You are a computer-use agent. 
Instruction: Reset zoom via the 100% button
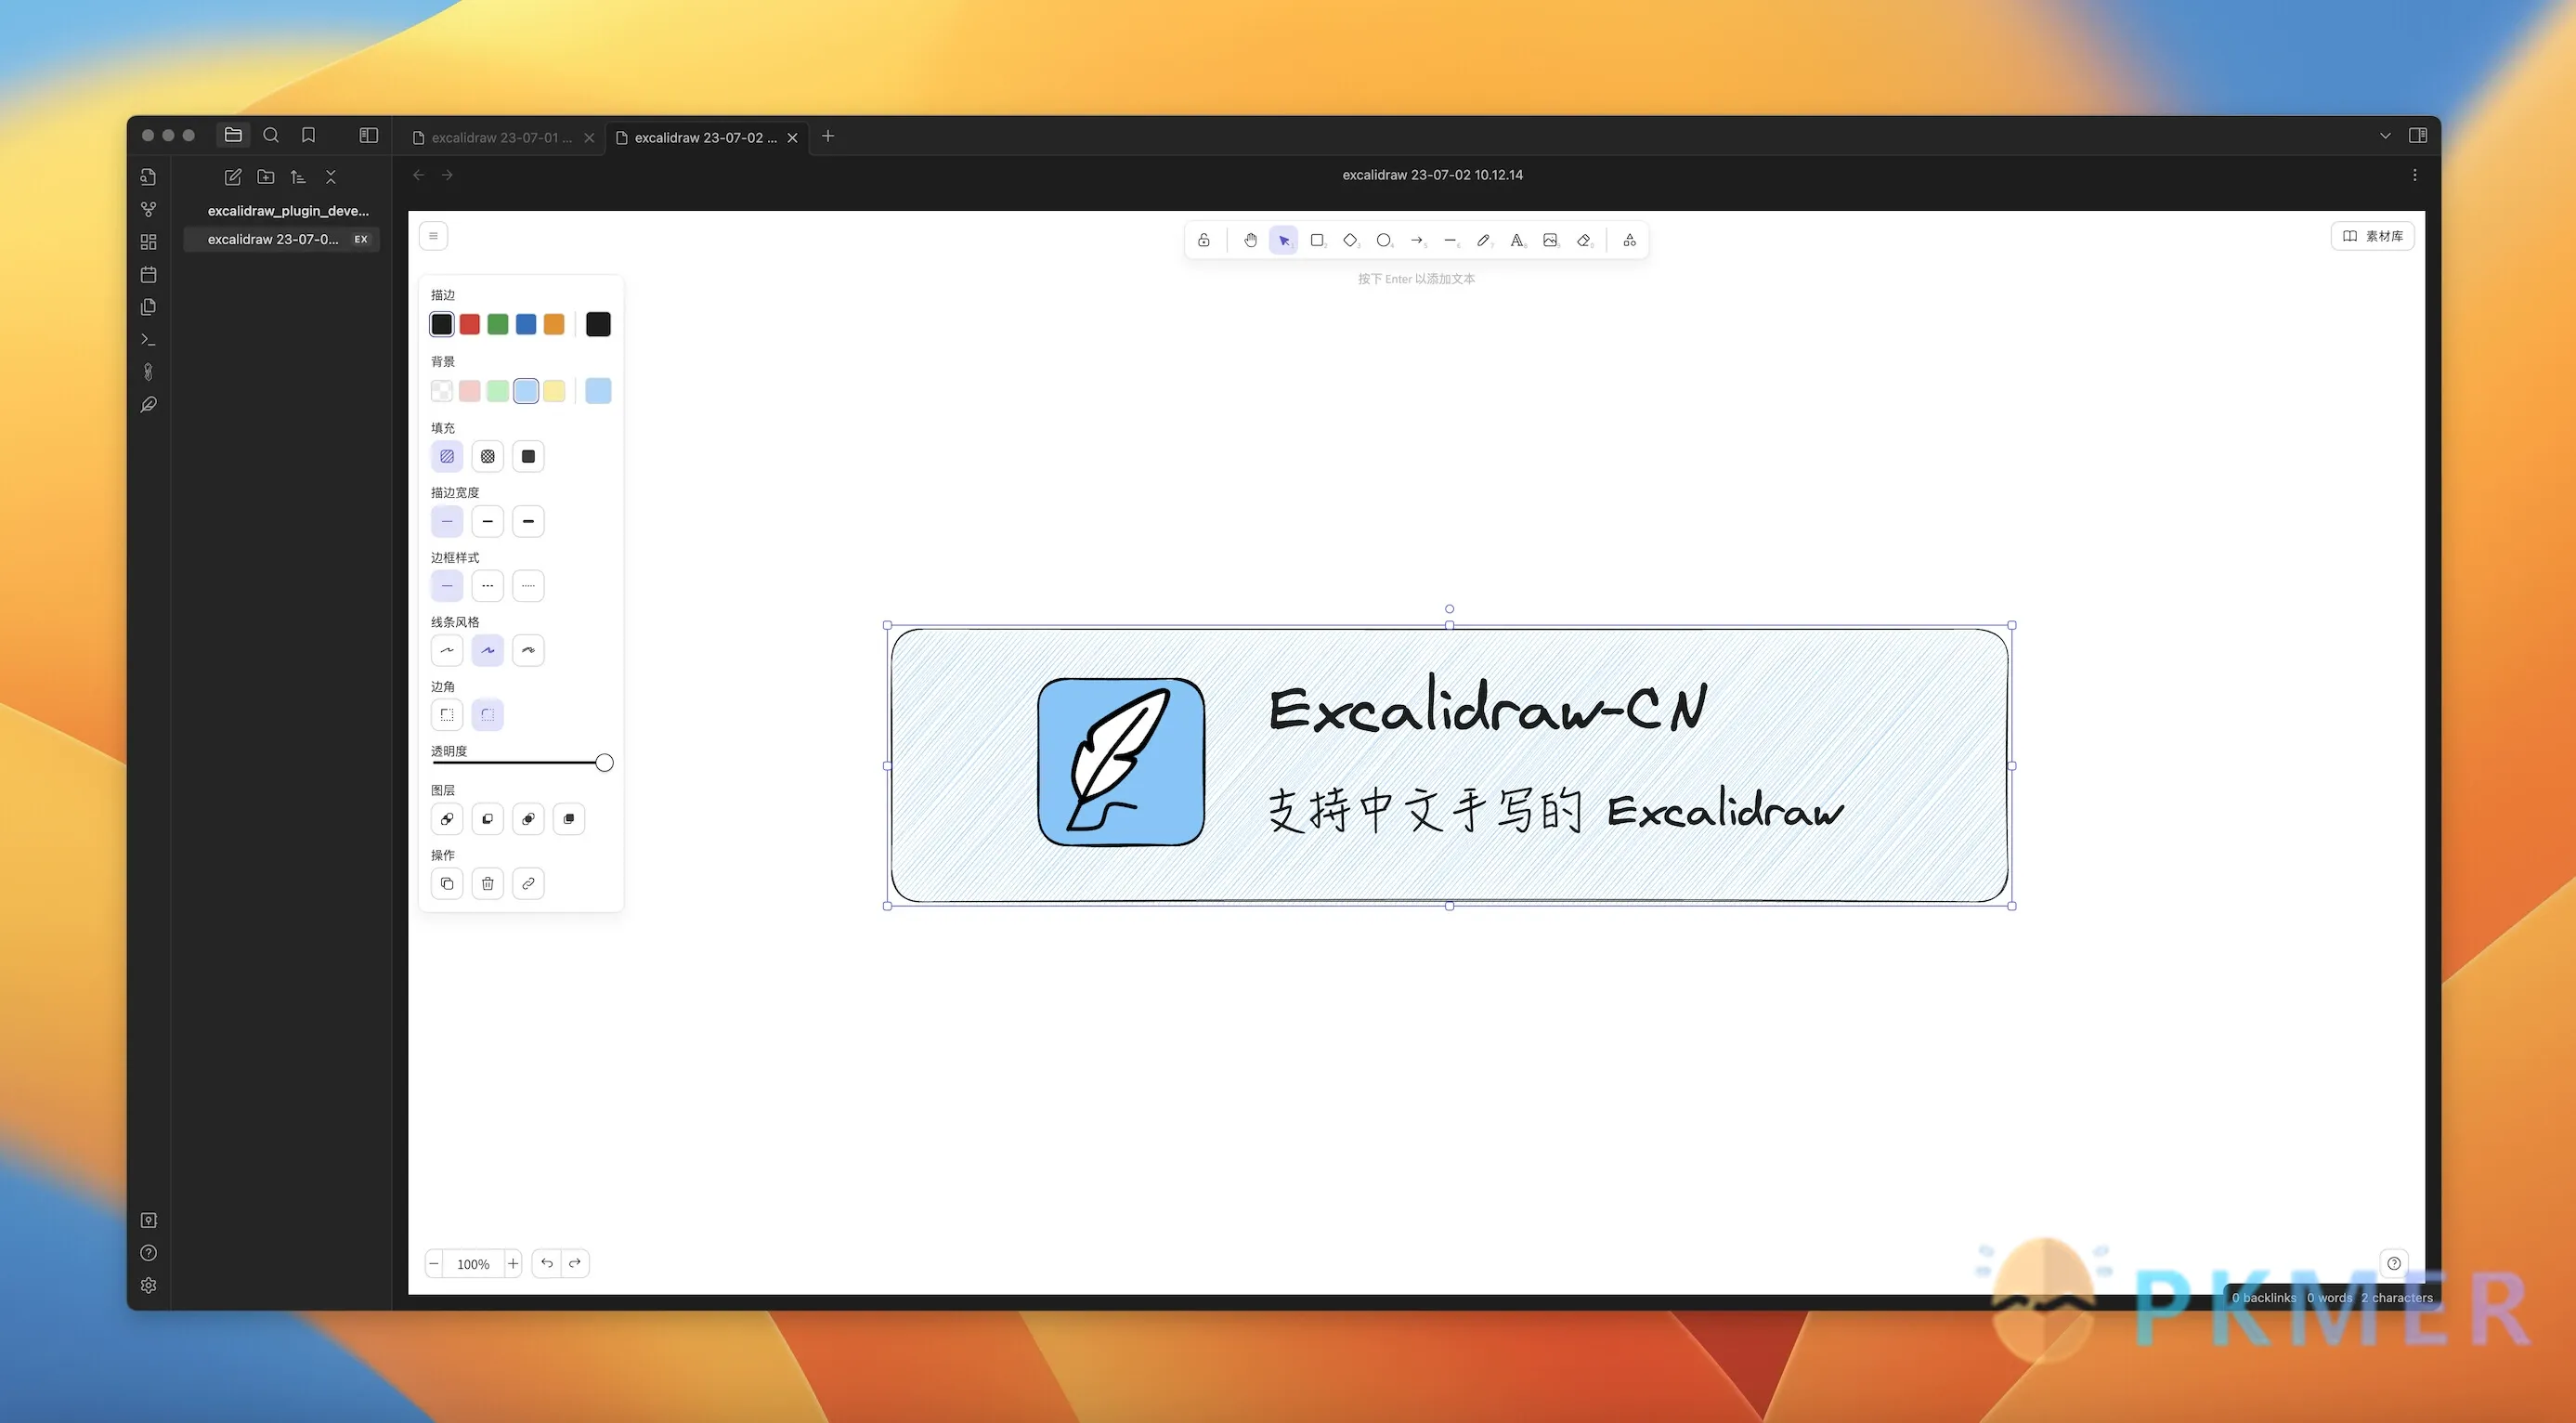pyautogui.click(x=474, y=1264)
